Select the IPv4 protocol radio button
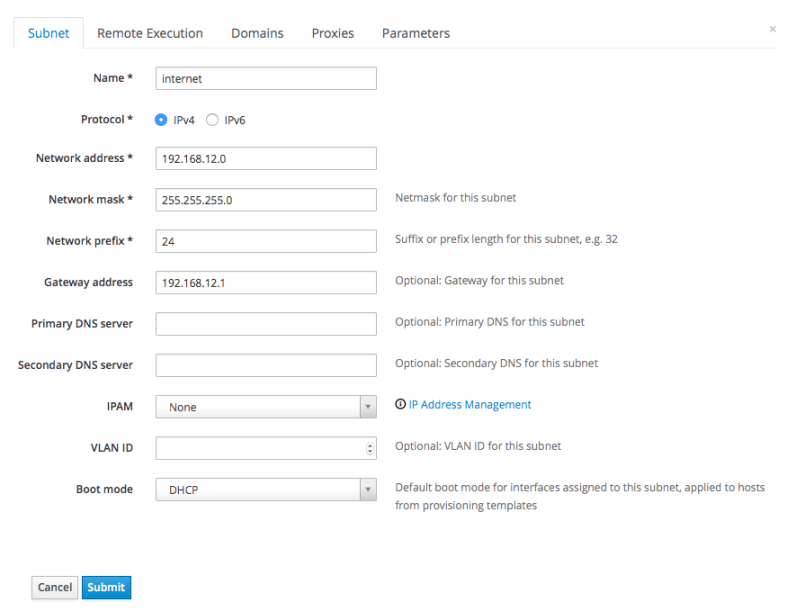This screenshot has width=787, height=611. [161, 120]
